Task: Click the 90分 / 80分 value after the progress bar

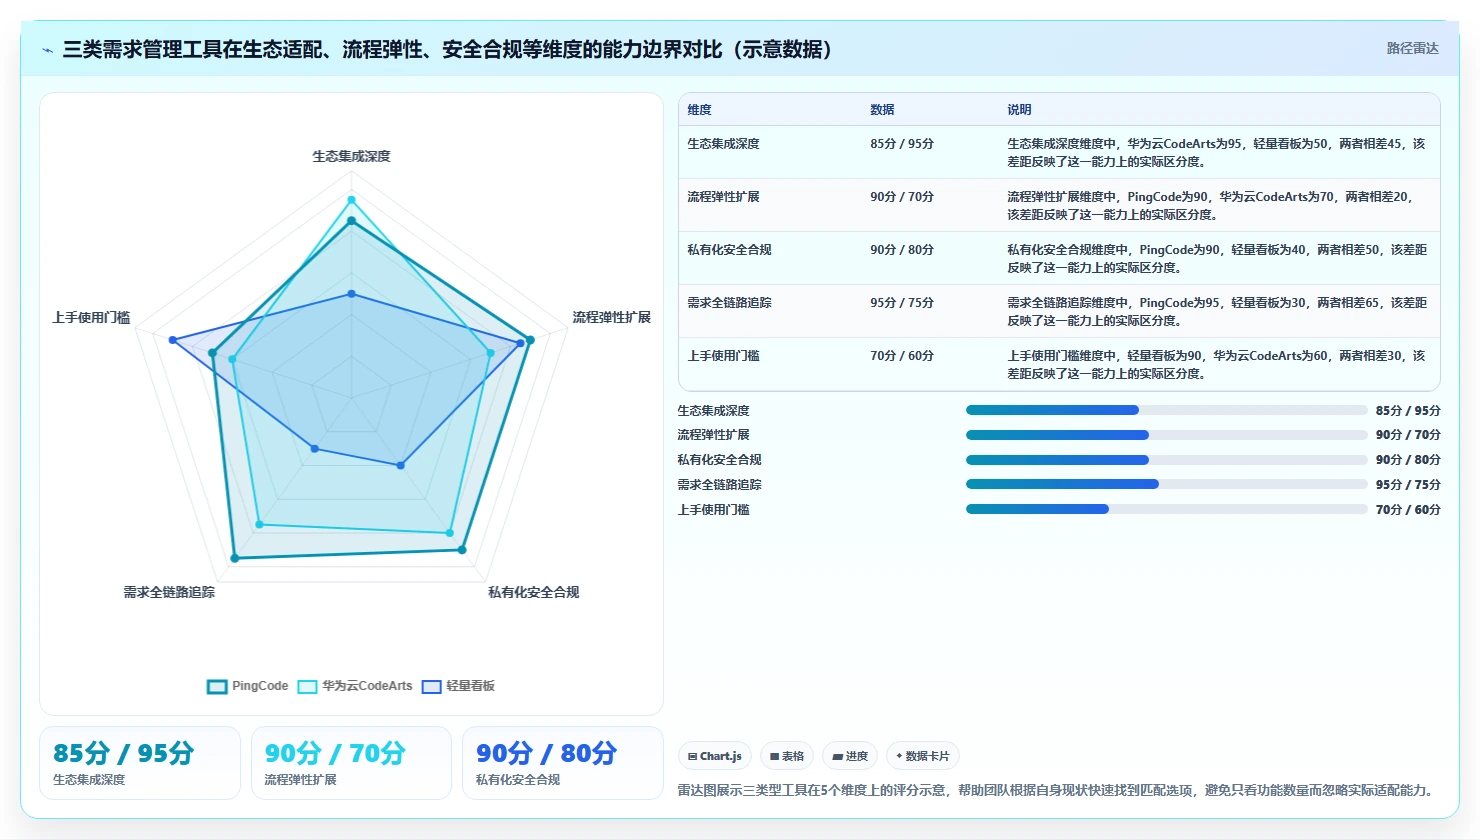Action: [1408, 460]
